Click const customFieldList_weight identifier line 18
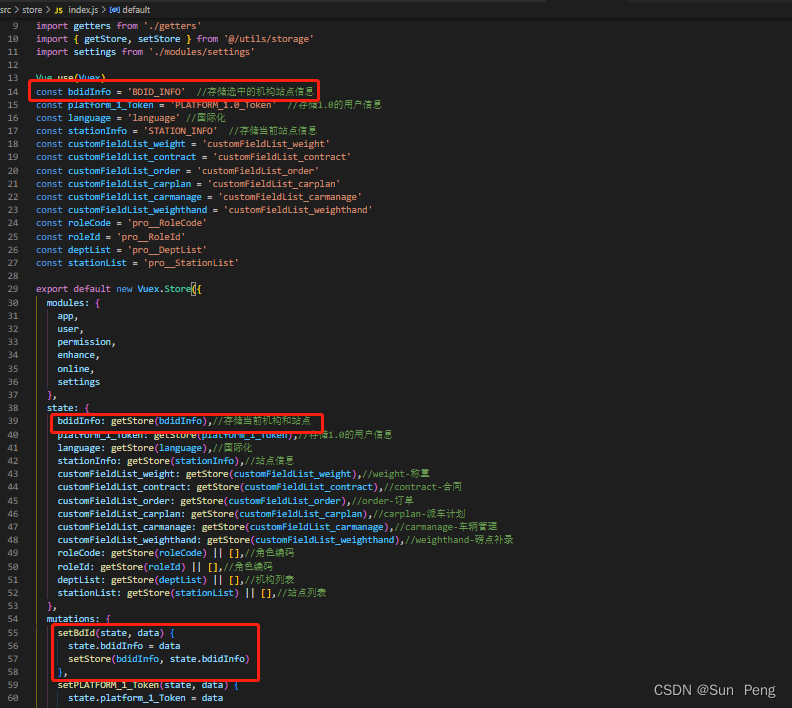Viewport: 792px width, 708px height. [127, 144]
